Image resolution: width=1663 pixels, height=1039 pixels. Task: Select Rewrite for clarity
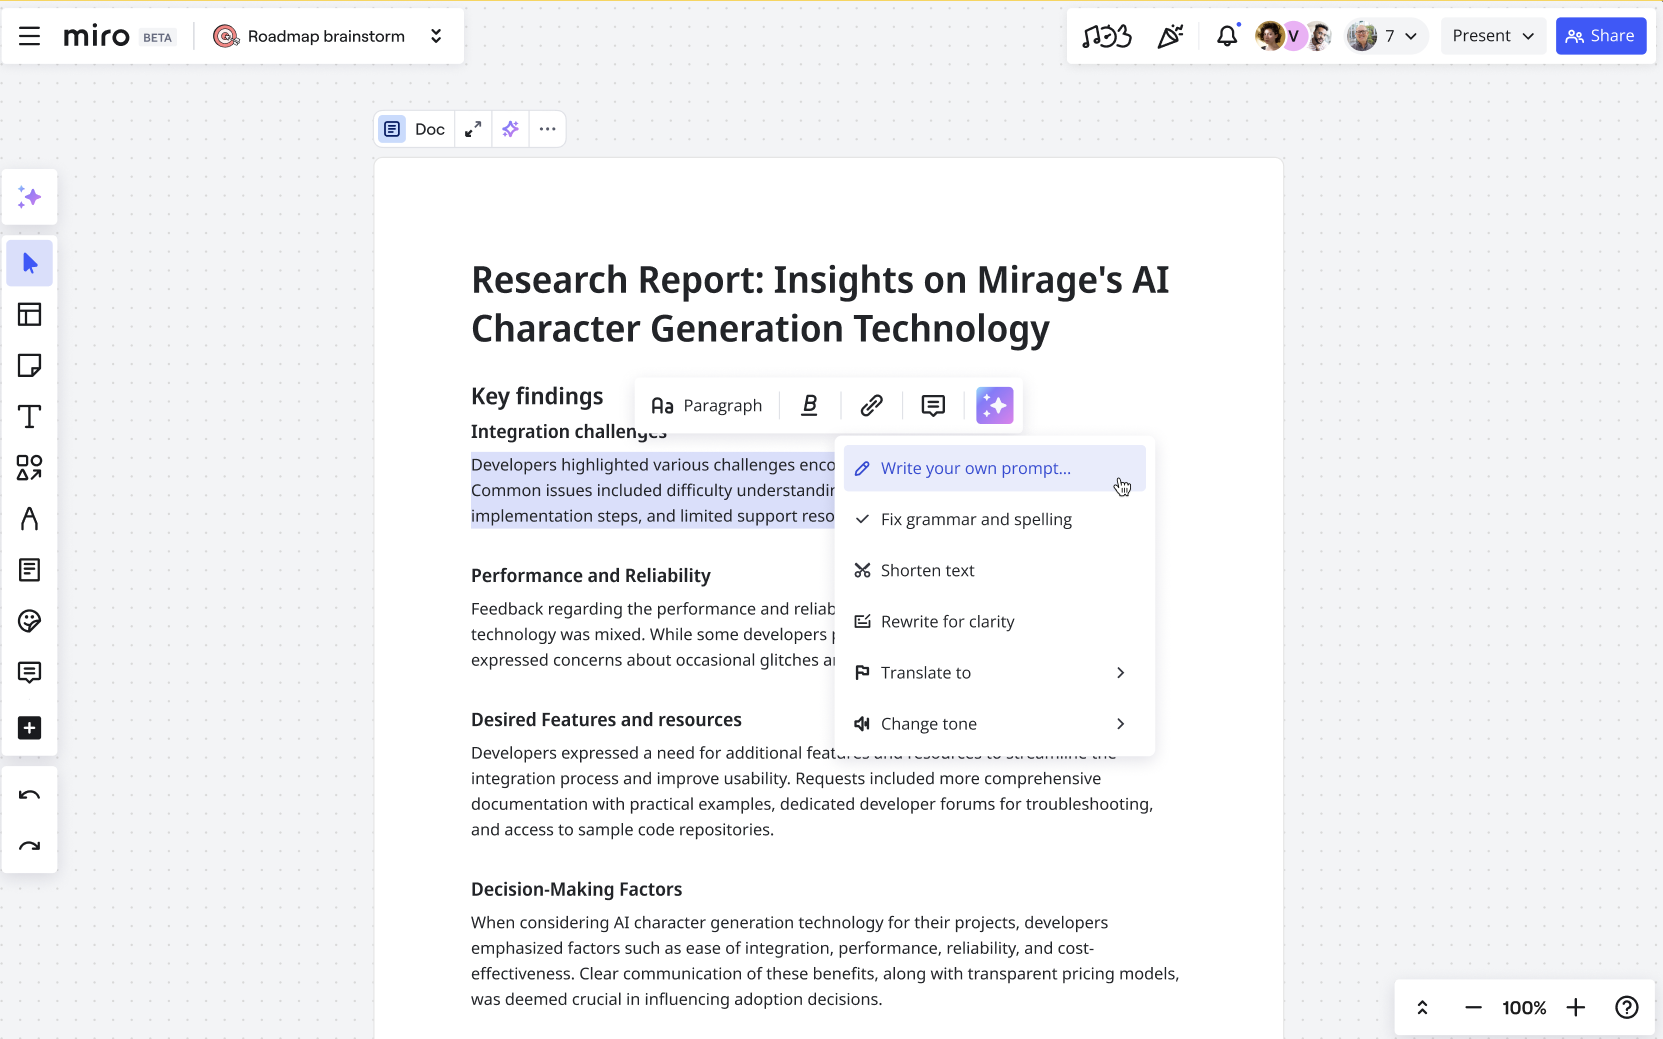tap(946, 621)
